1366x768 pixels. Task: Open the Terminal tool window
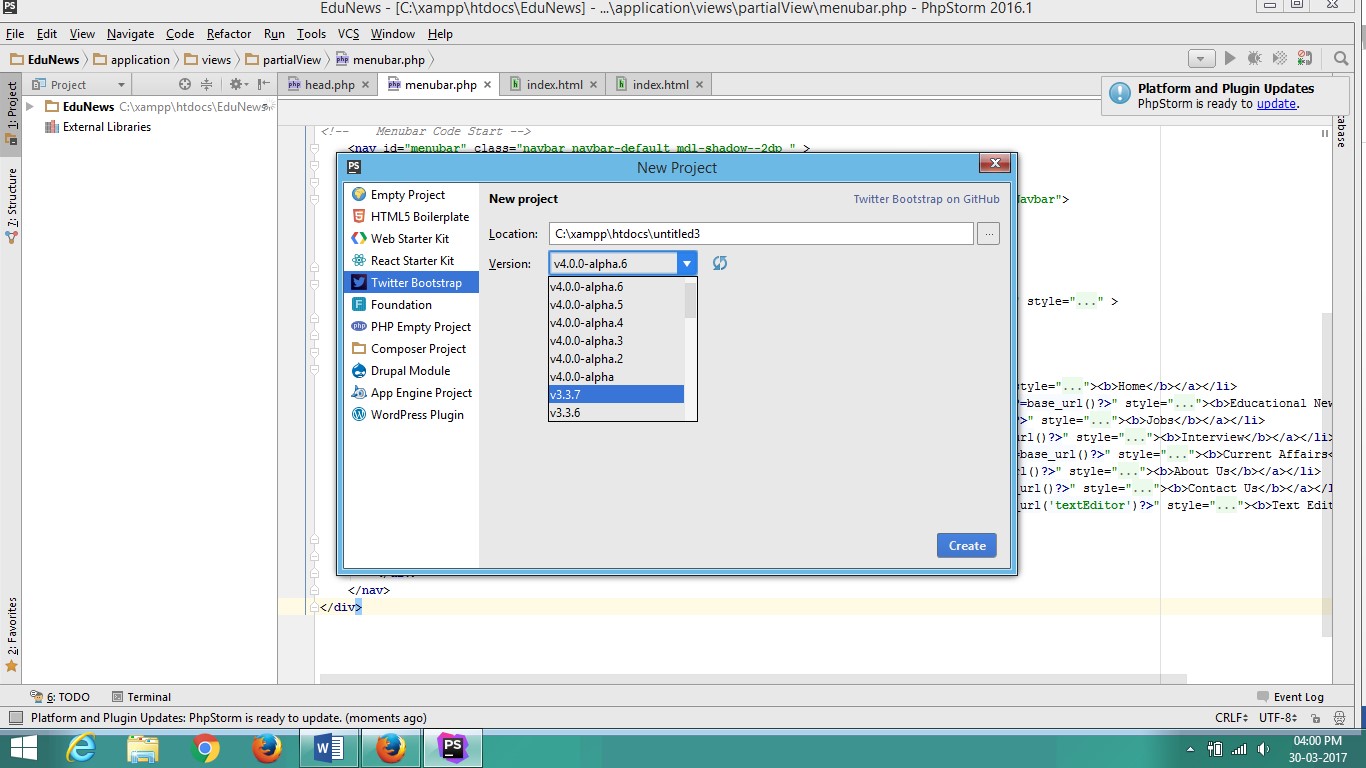[x=141, y=697]
